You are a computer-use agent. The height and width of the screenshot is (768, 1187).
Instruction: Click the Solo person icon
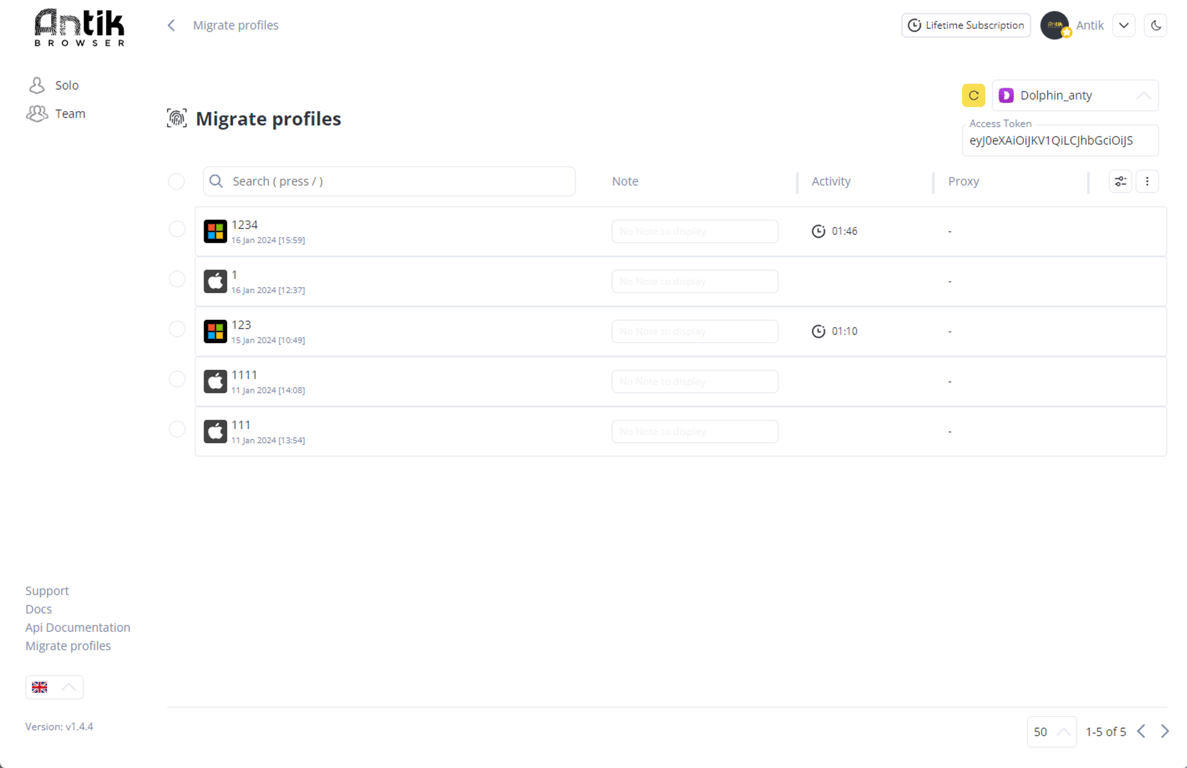36,85
